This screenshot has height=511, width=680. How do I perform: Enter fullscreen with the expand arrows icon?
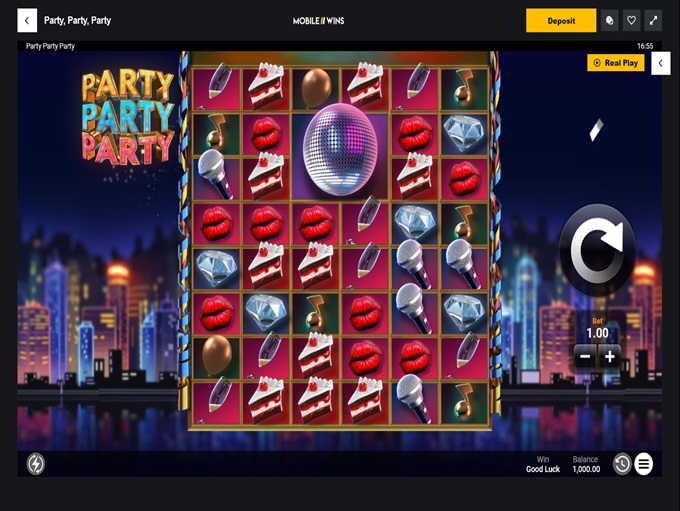653,20
